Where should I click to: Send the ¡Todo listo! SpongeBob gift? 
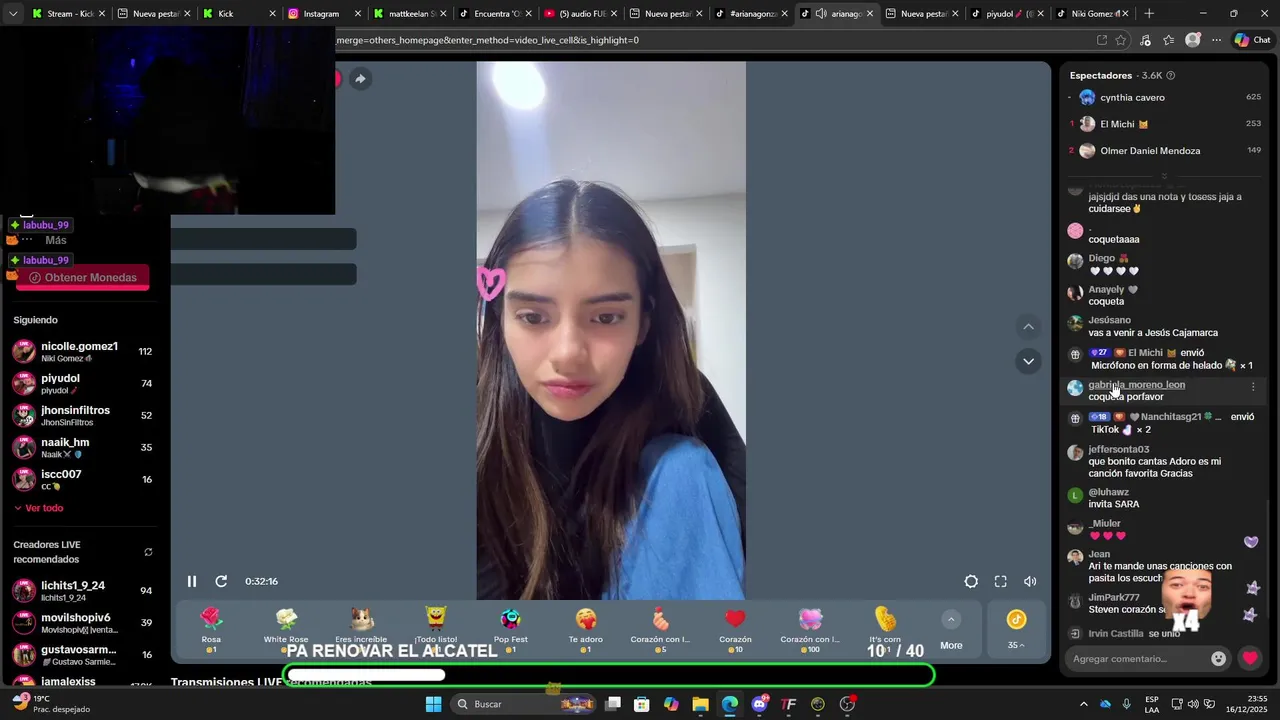(436, 630)
